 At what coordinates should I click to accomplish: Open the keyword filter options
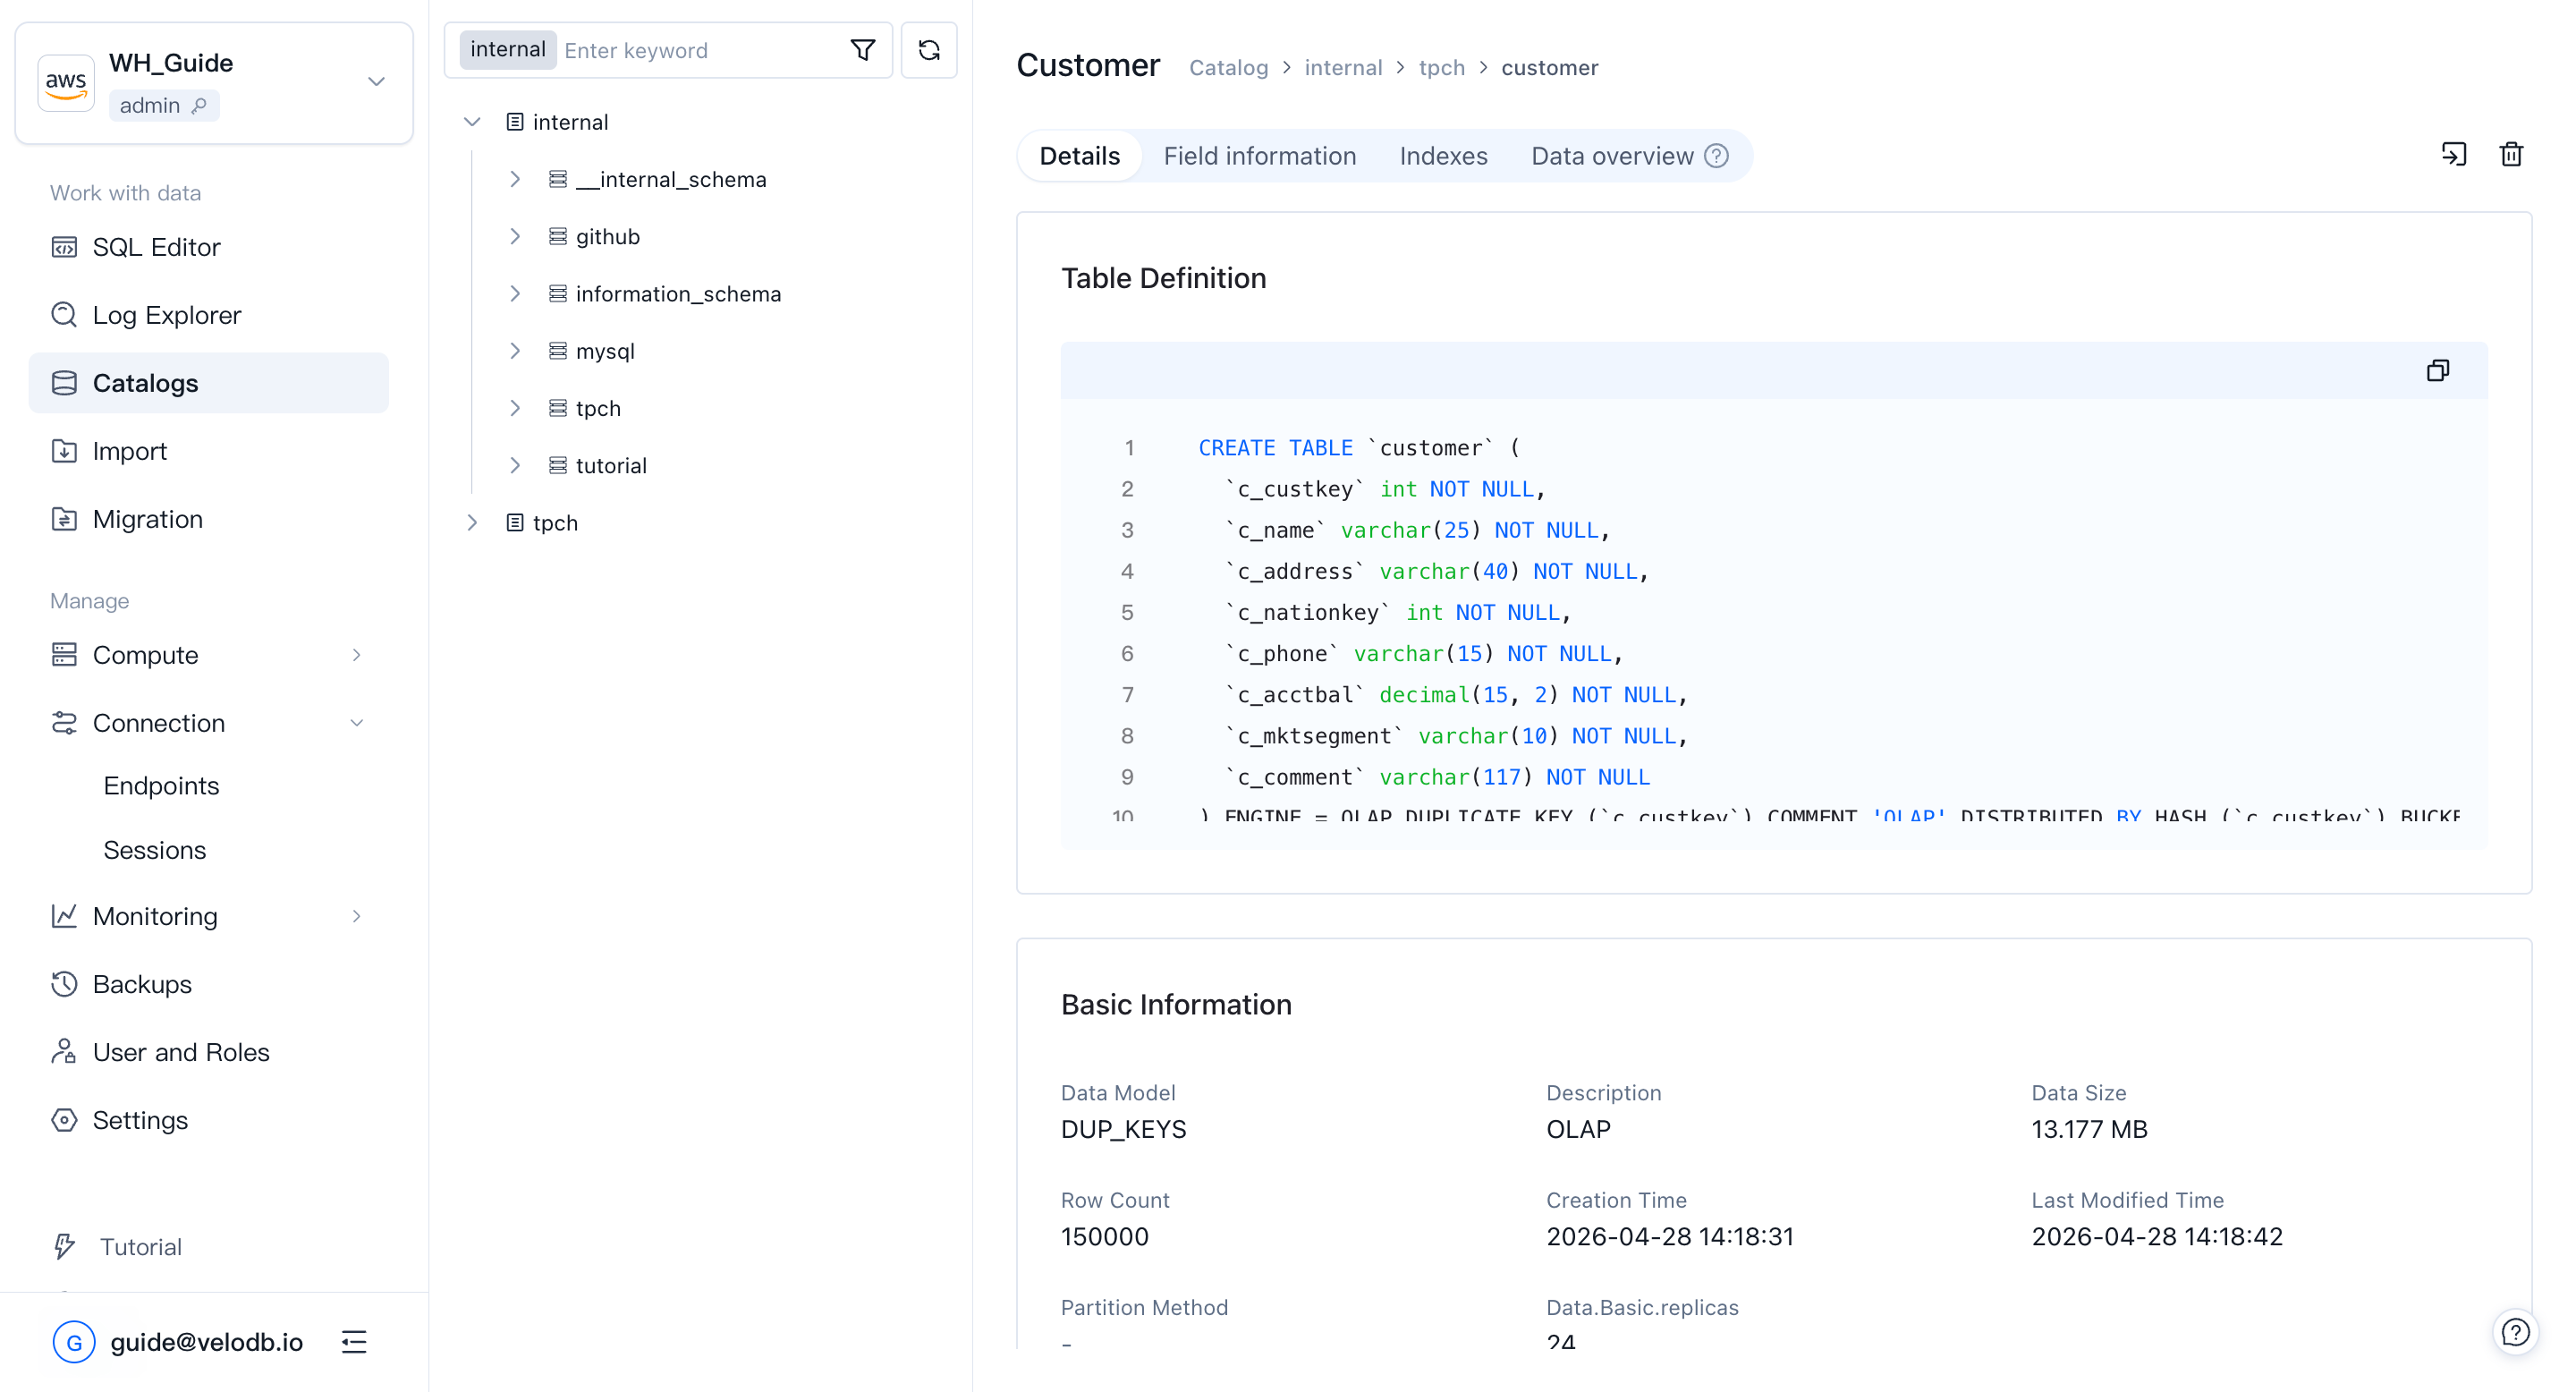tap(862, 49)
